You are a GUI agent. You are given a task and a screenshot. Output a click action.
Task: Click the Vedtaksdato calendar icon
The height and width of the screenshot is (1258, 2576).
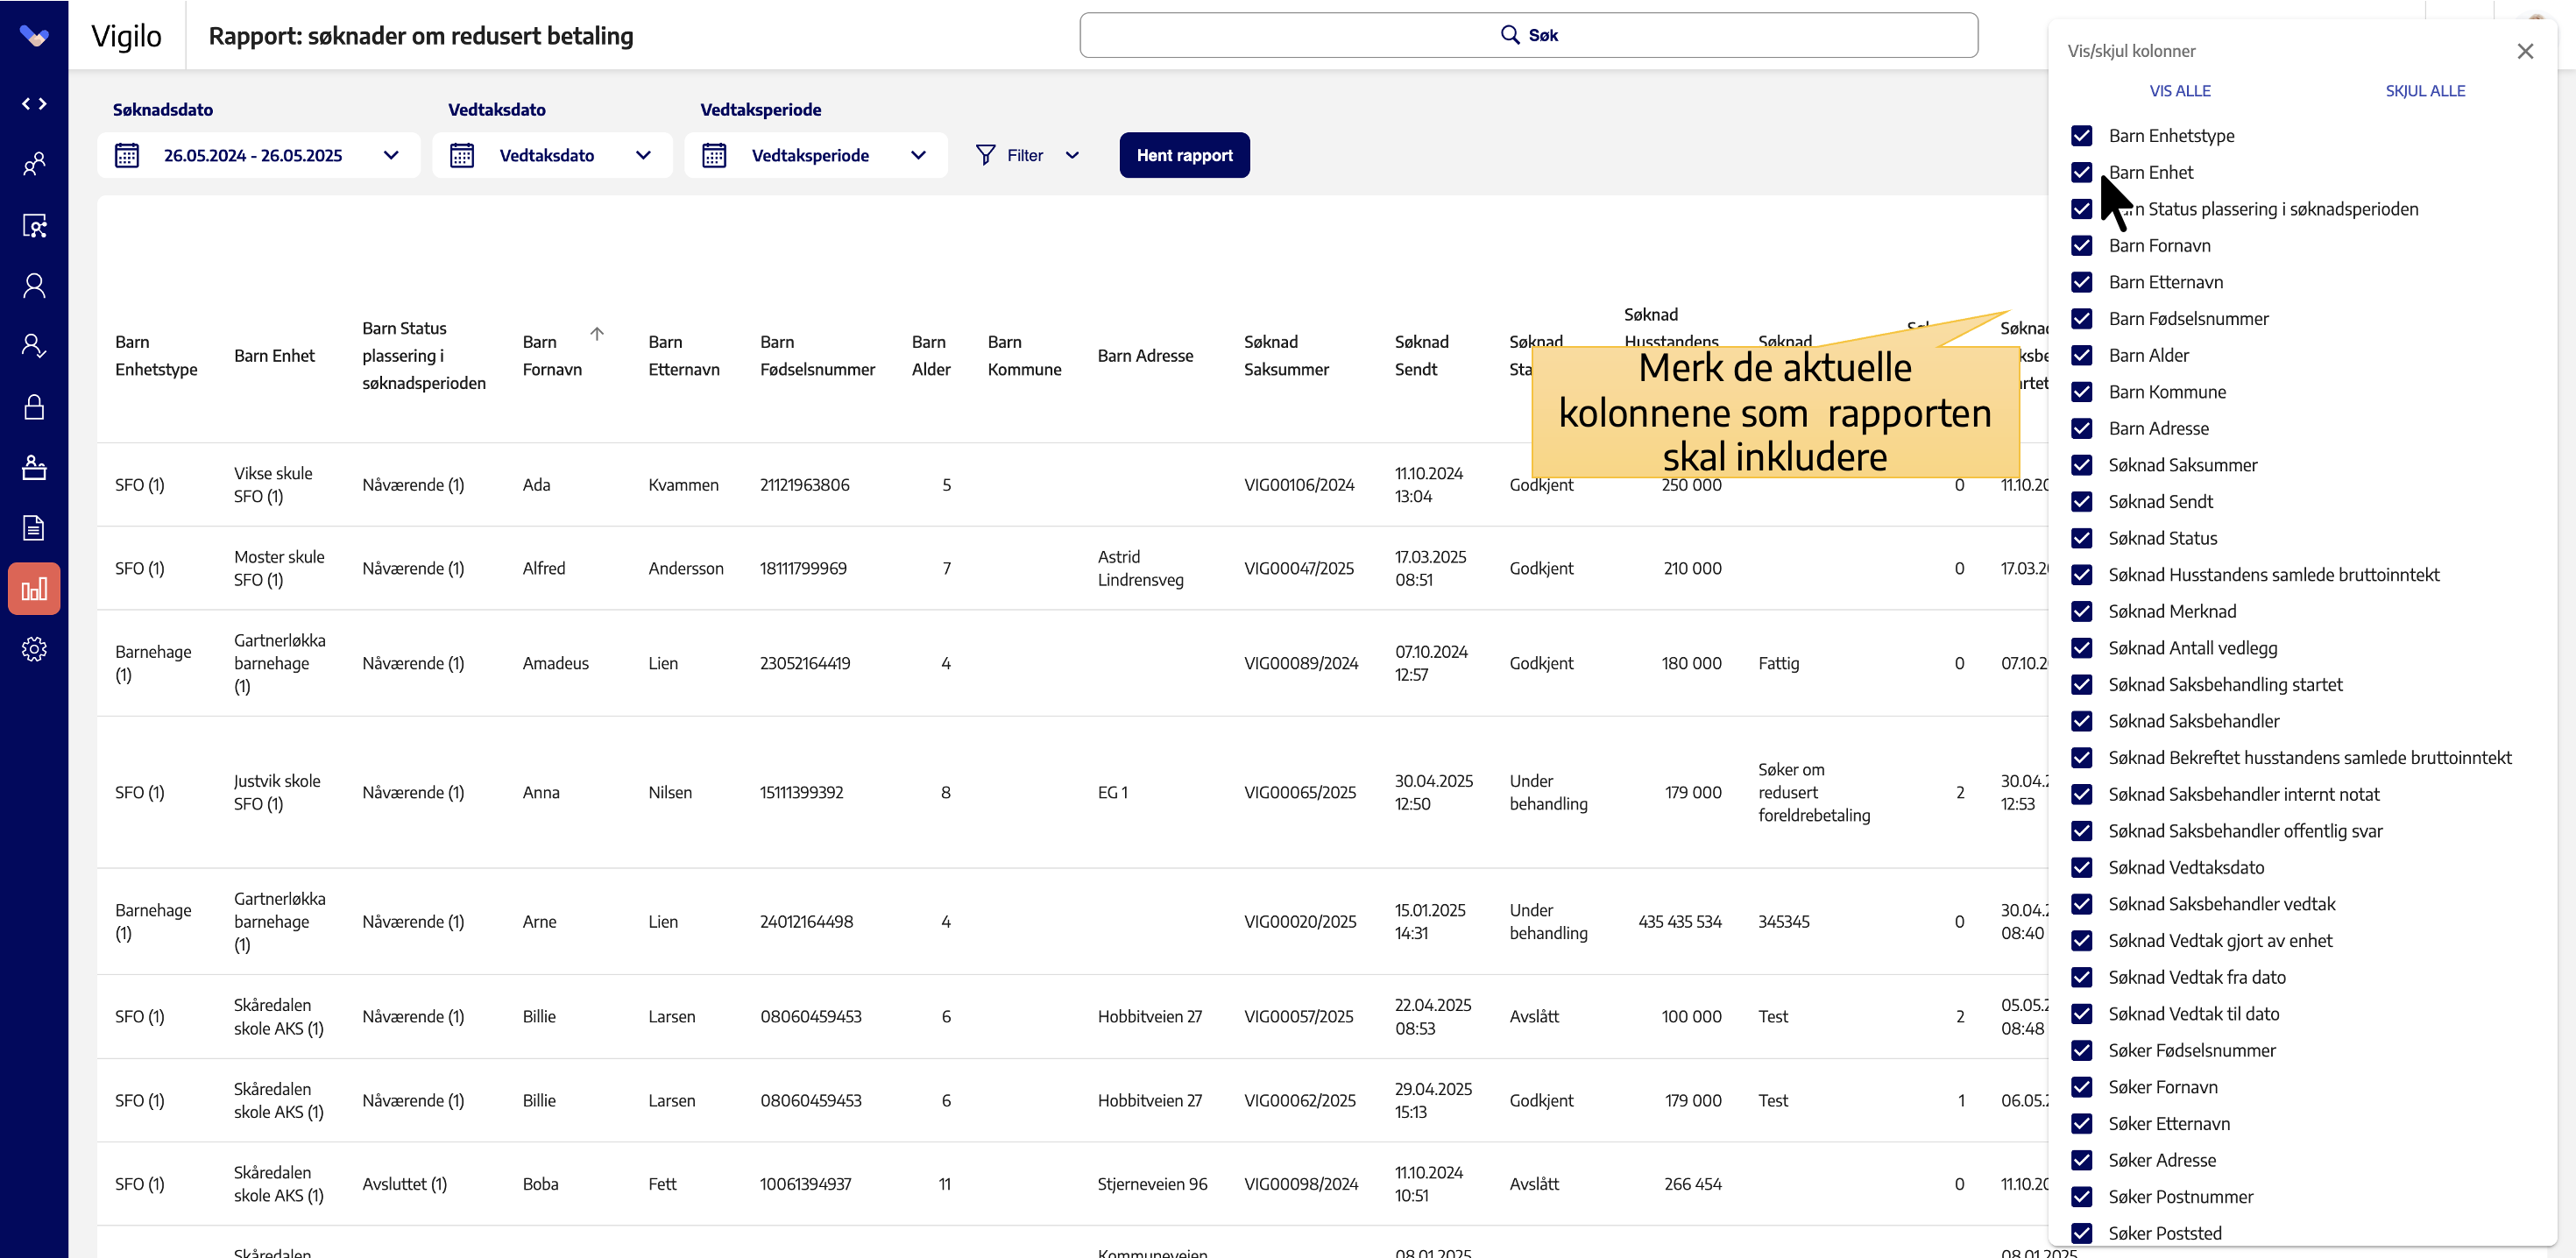pyautogui.click(x=462, y=155)
